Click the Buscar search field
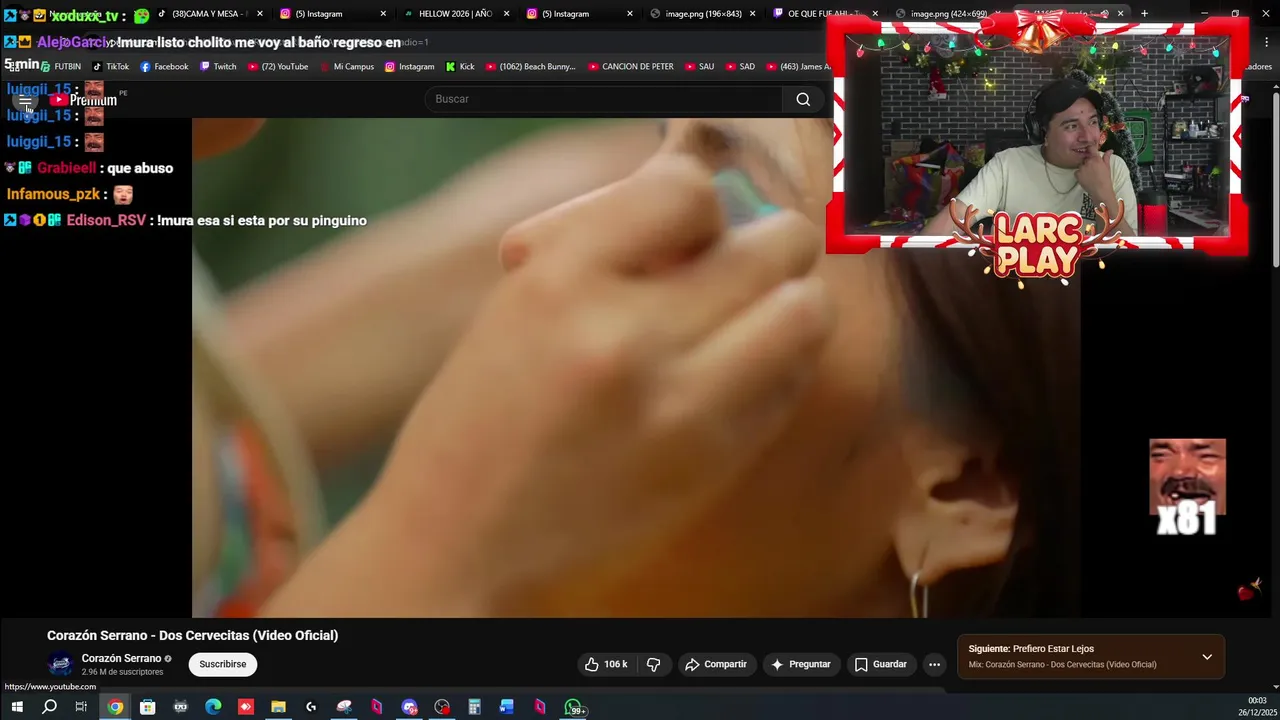Image resolution: width=1280 pixels, height=720 pixels. click(604, 99)
